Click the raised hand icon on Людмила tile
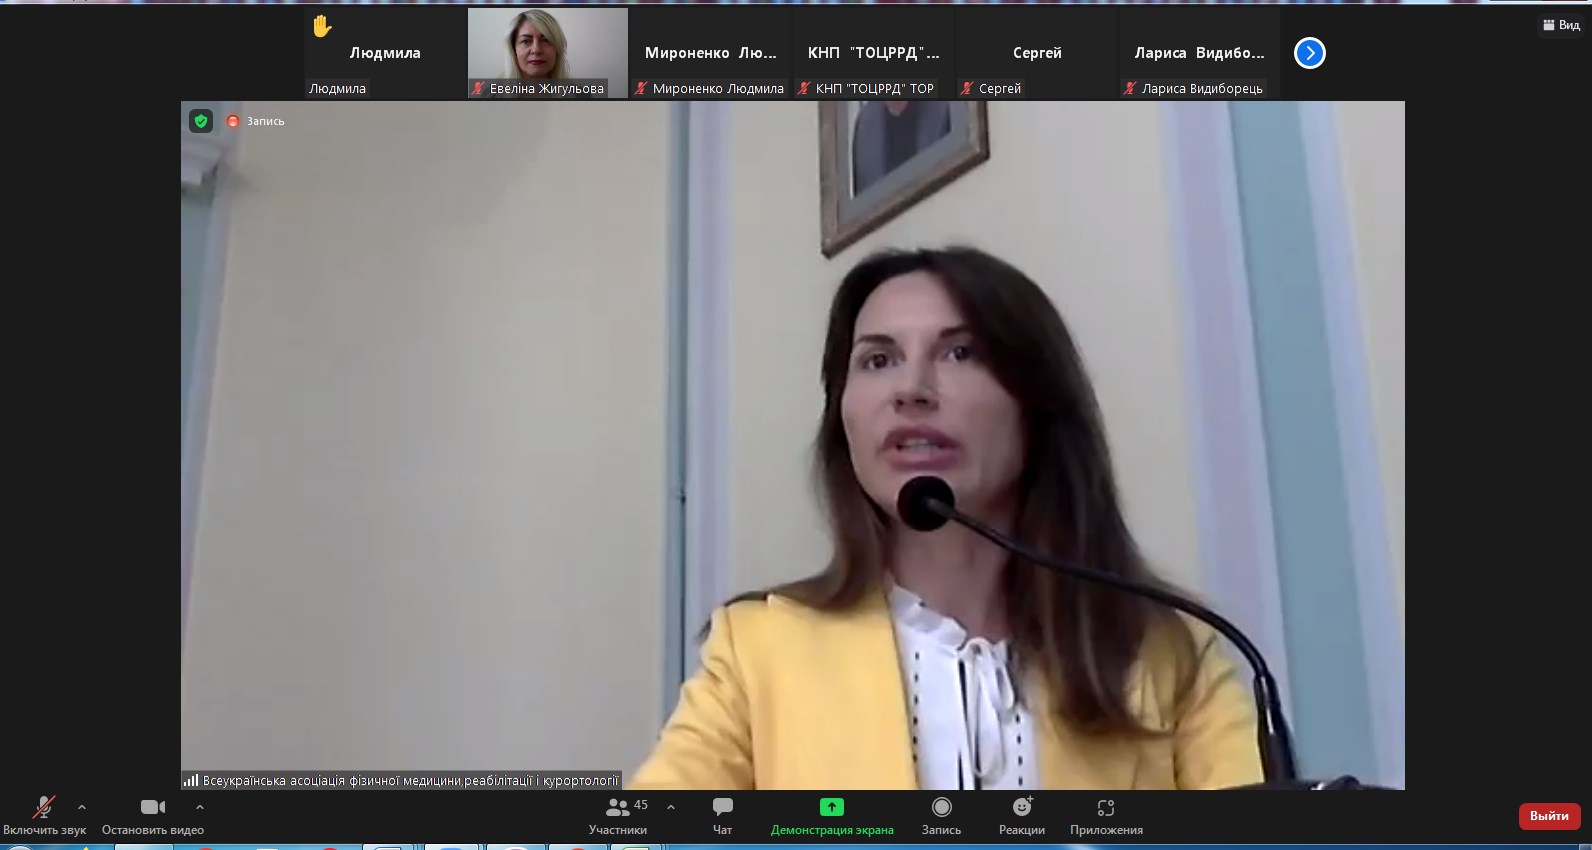 point(322,27)
